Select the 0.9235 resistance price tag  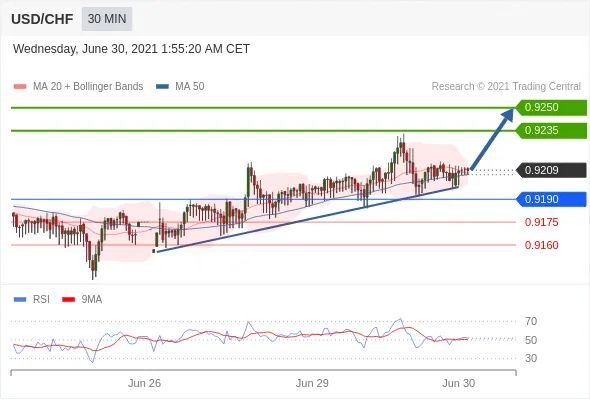click(x=551, y=131)
